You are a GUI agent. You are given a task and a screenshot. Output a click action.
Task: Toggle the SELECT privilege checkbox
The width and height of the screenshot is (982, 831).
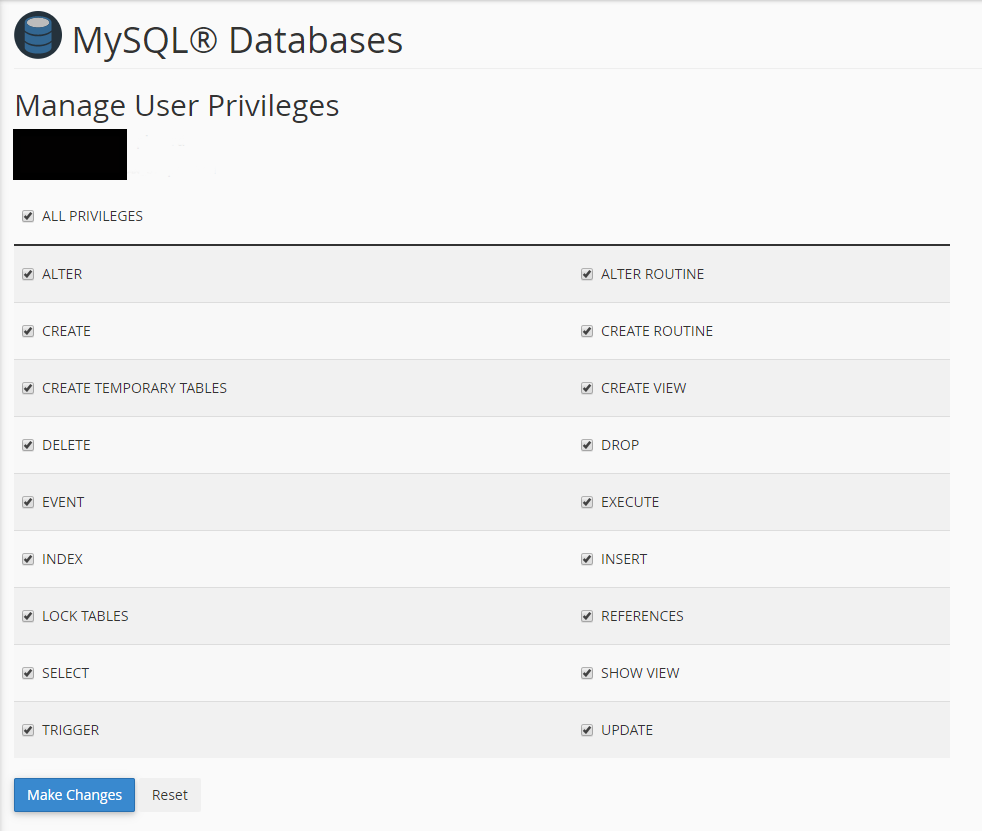pyautogui.click(x=28, y=673)
